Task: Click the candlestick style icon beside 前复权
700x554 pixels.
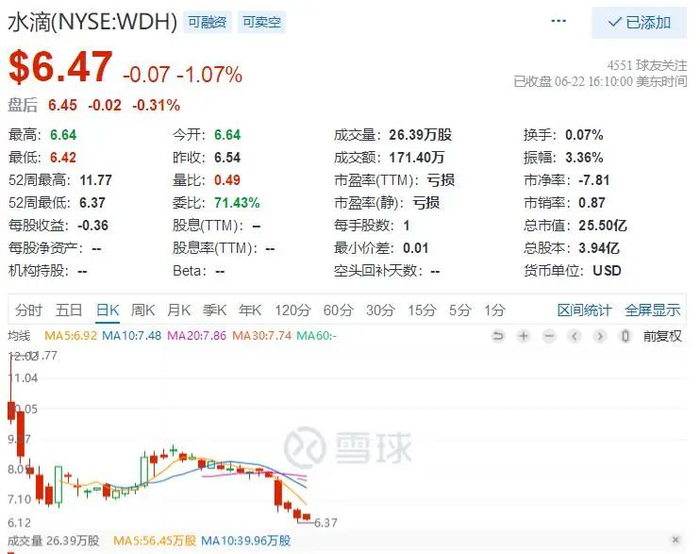Action: pyautogui.click(x=625, y=336)
